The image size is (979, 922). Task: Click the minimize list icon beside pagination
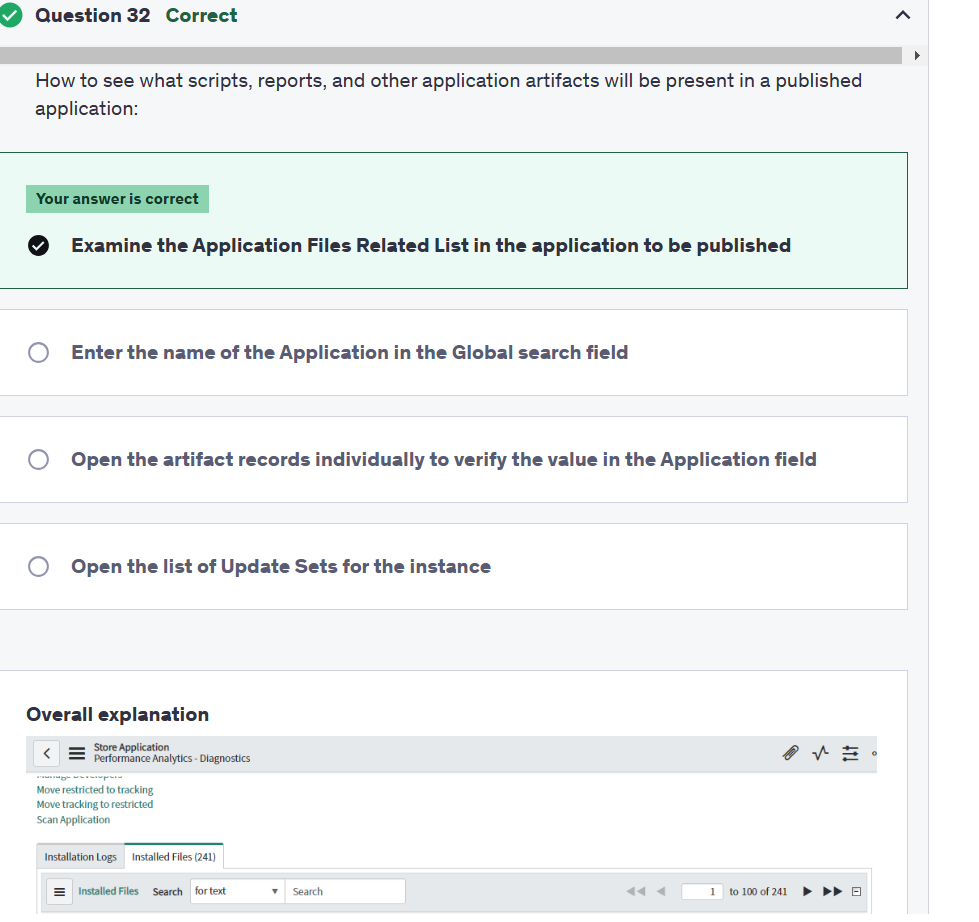point(855,891)
